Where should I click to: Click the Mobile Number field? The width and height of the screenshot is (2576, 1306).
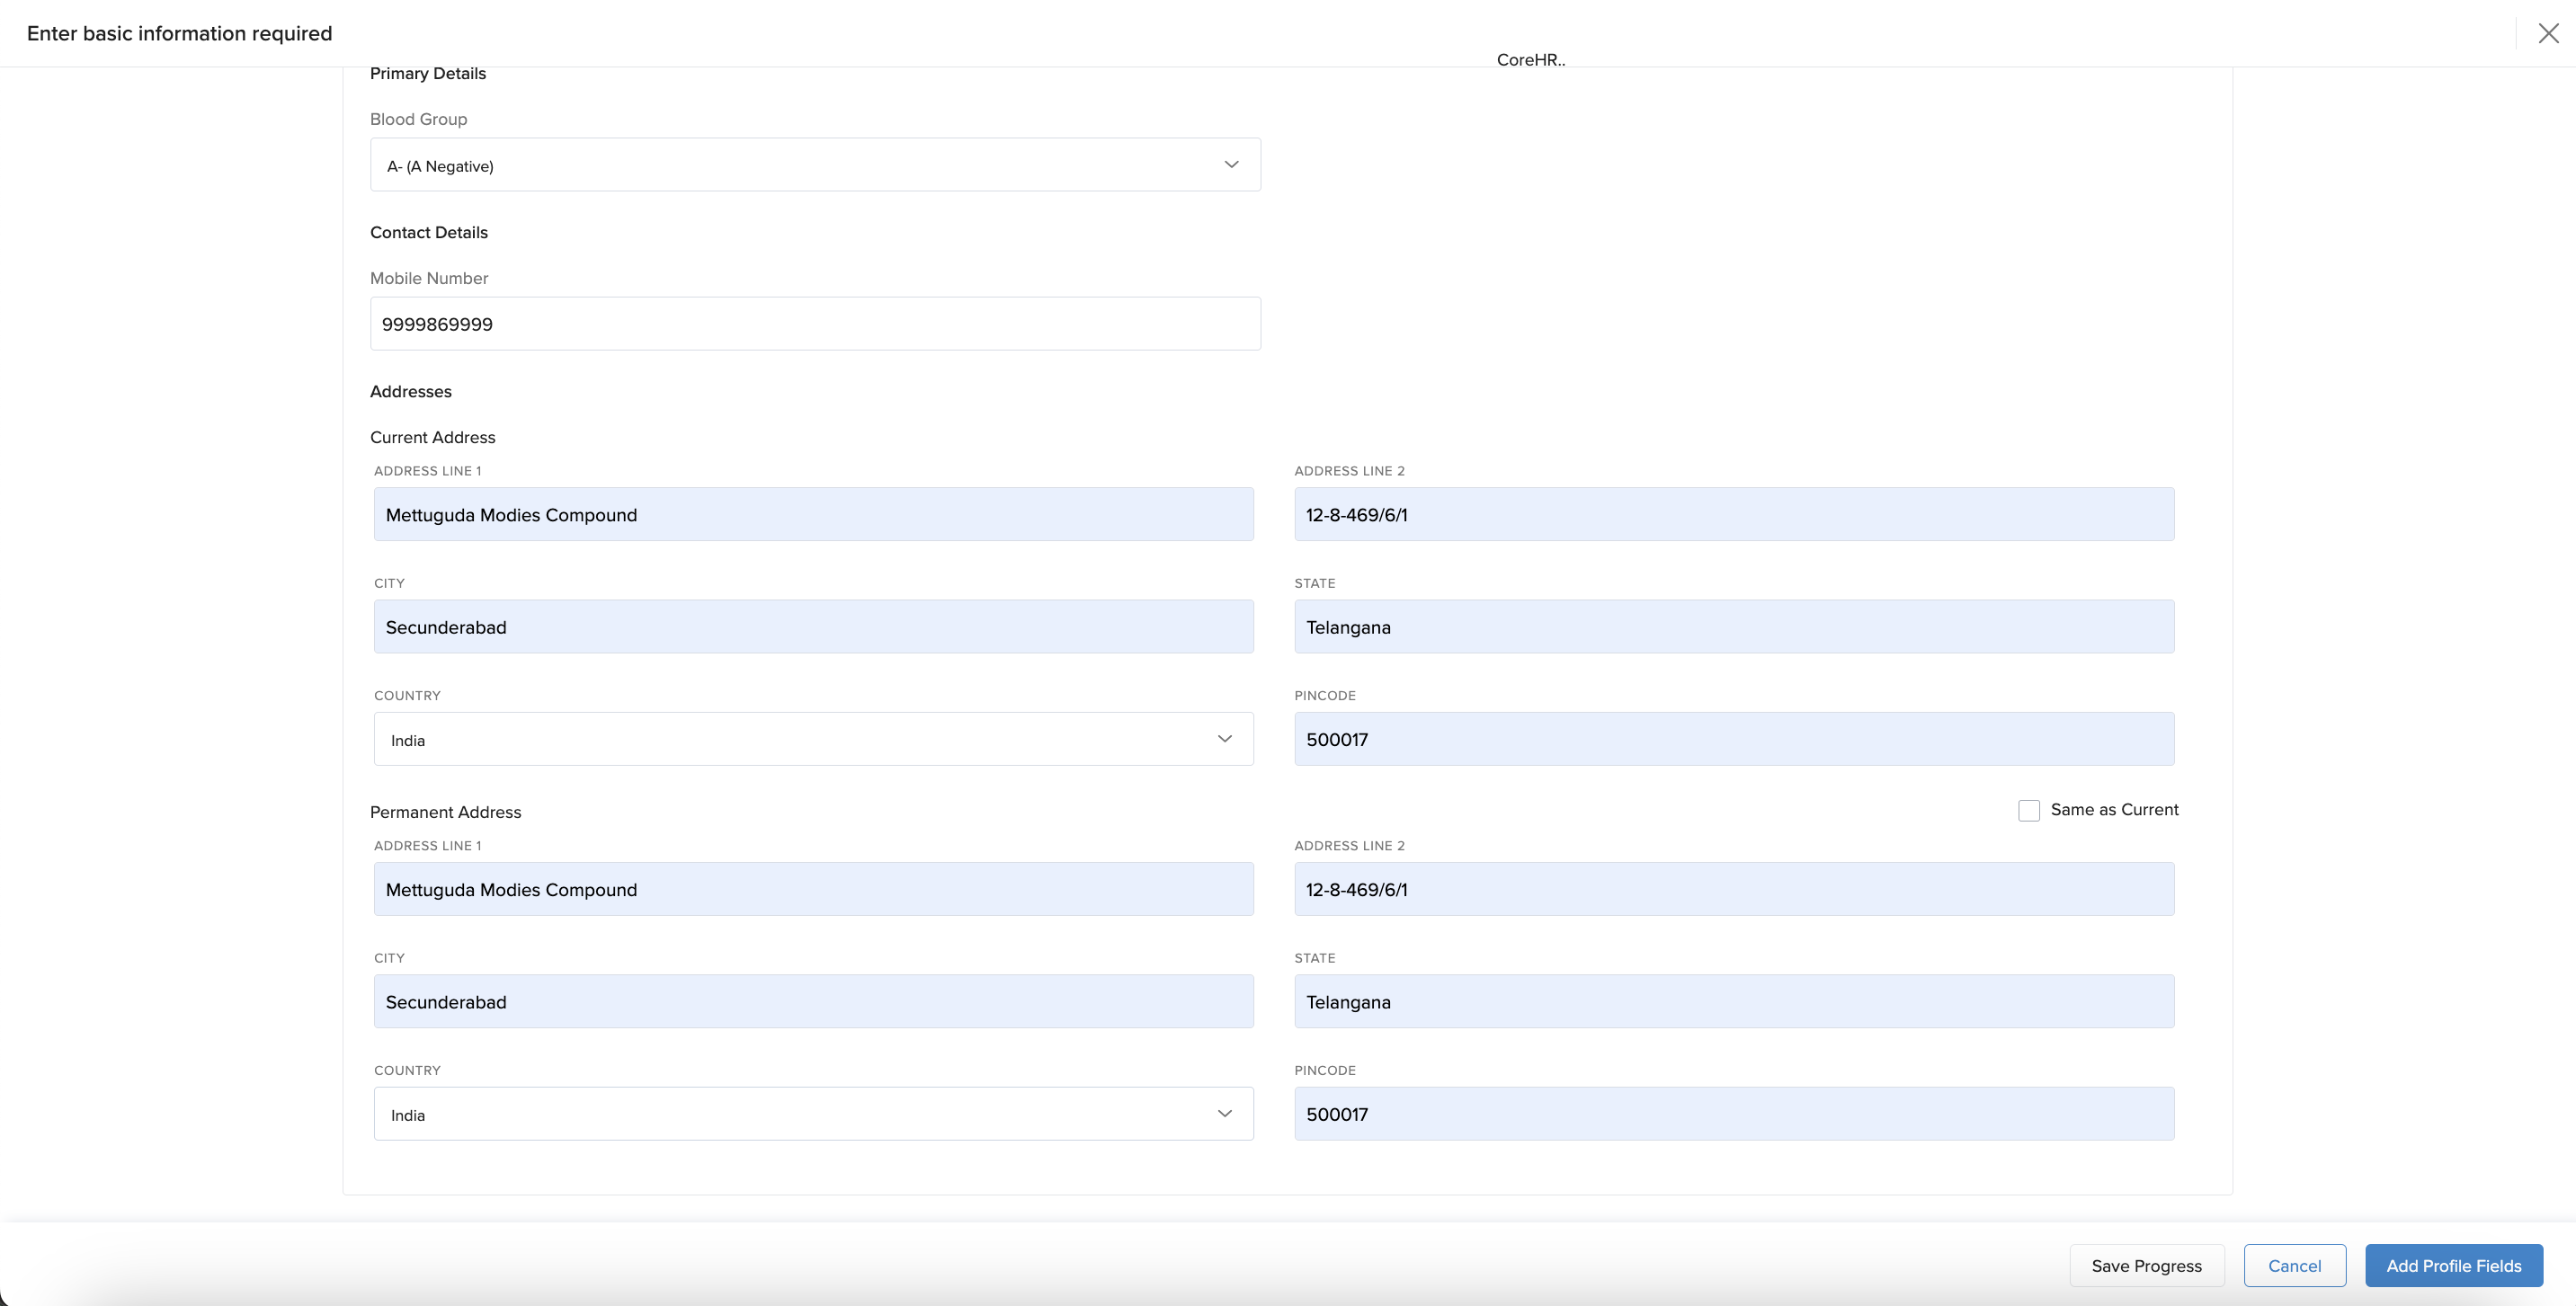pos(815,324)
